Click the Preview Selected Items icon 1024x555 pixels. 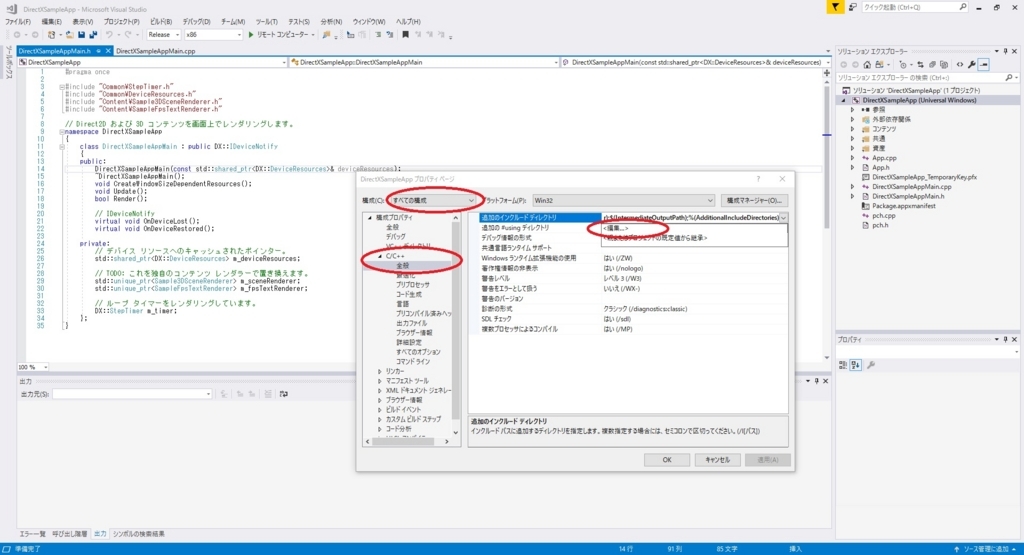click(984, 65)
